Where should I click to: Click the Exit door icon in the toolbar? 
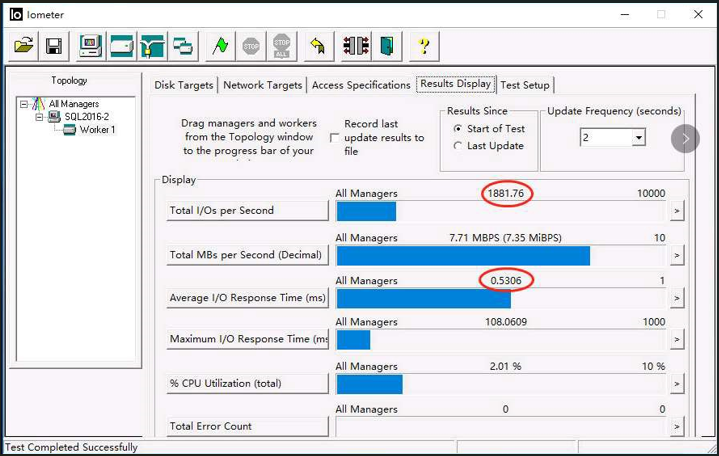point(386,46)
